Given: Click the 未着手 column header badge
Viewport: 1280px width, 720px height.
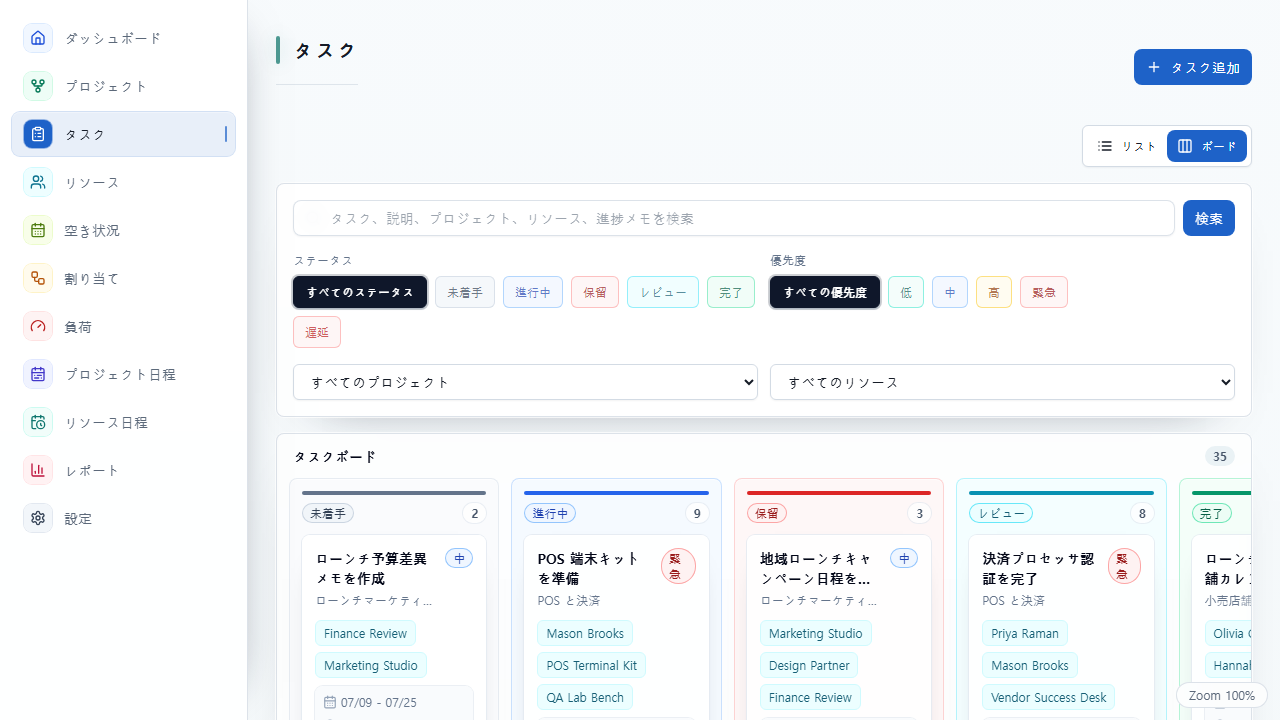Looking at the screenshot, I should point(328,513).
